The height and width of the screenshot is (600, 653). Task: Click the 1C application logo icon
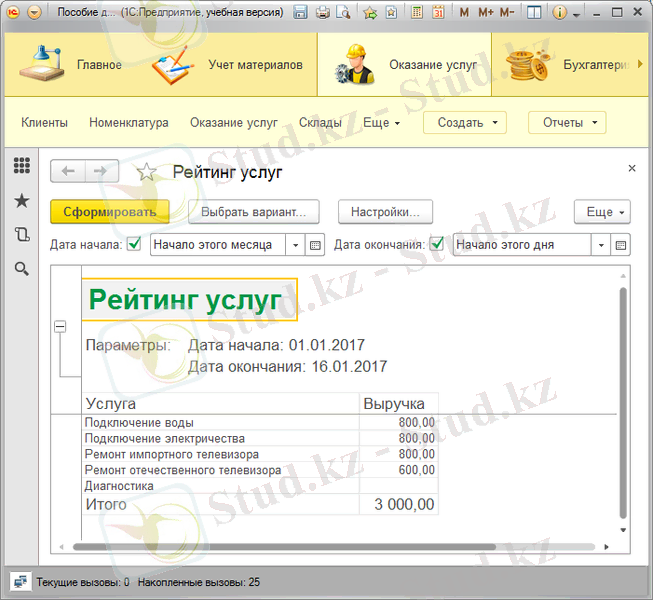pyautogui.click(x=14, y=12)
